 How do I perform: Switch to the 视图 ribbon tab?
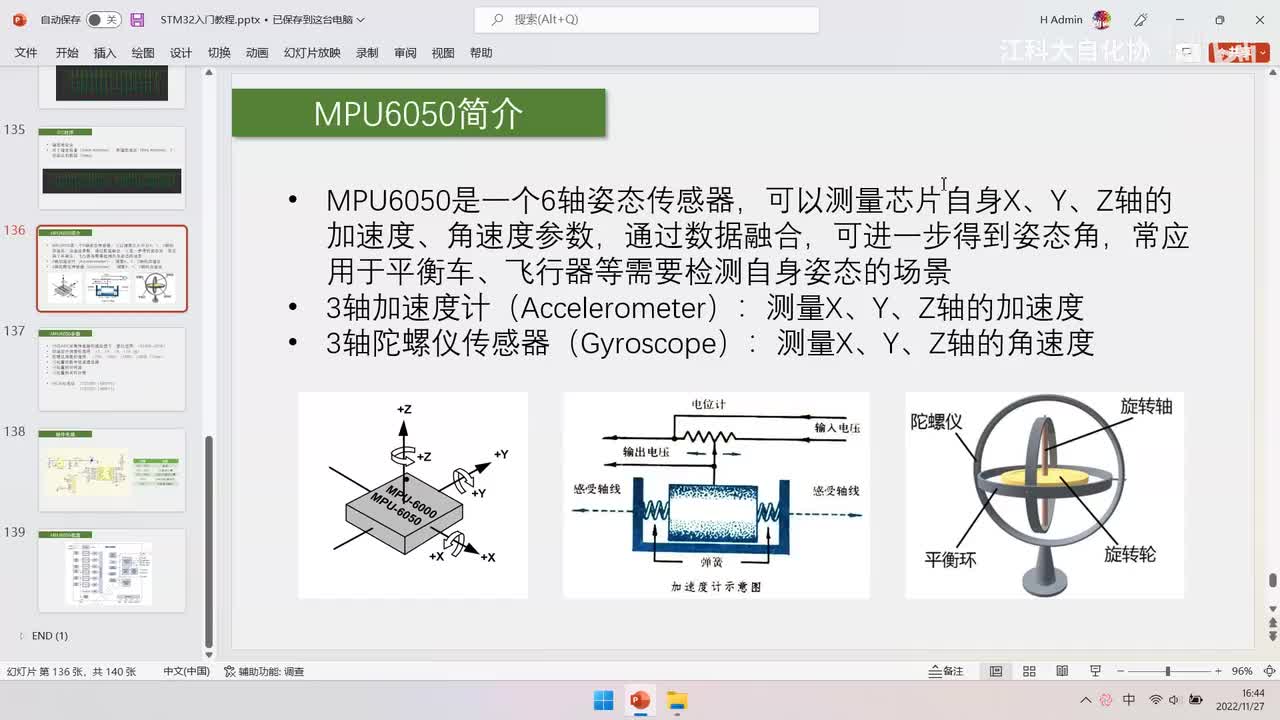click(443, 53)
